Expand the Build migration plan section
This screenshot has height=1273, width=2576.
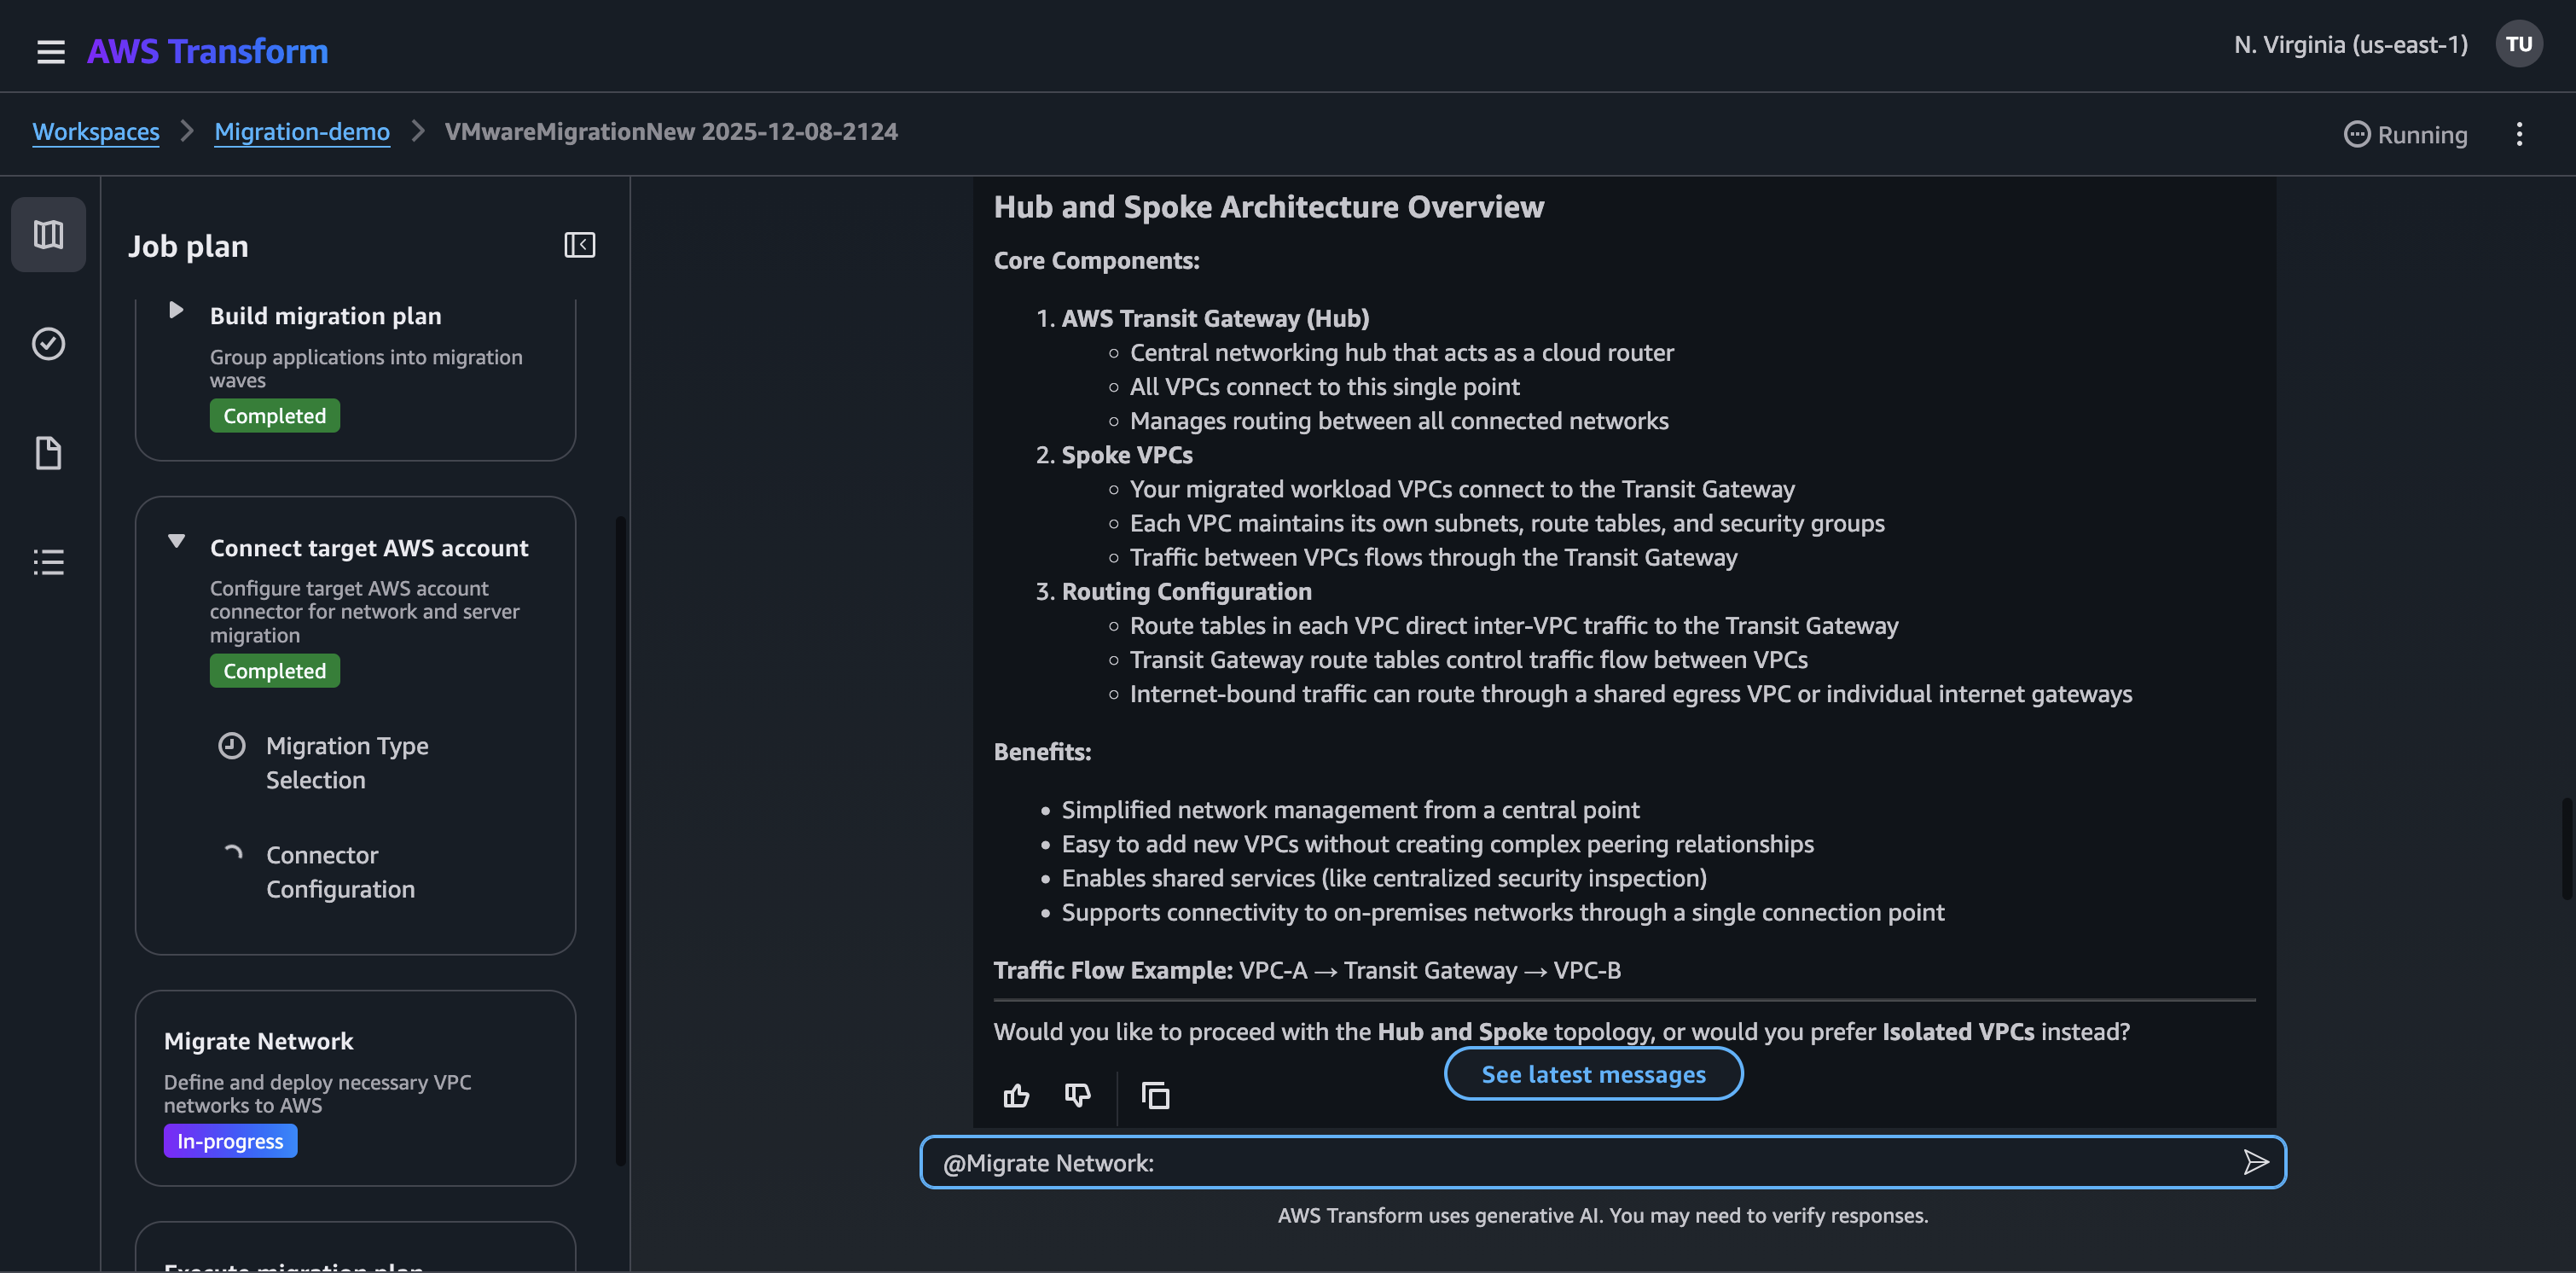pos(176,311)
